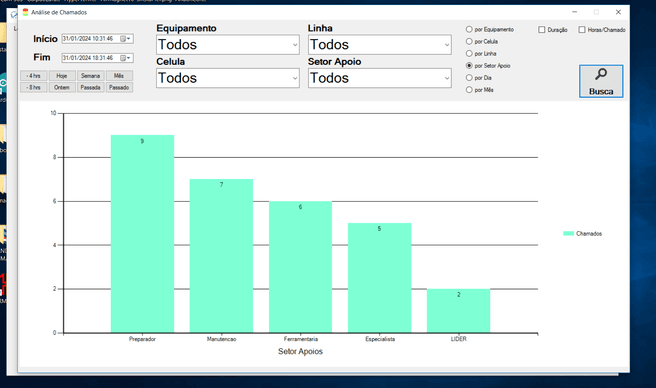The height and width of the screenshot is (388, 656).
Task: Click the Chamados legend color swatch
Action: [x=569, y=234]
